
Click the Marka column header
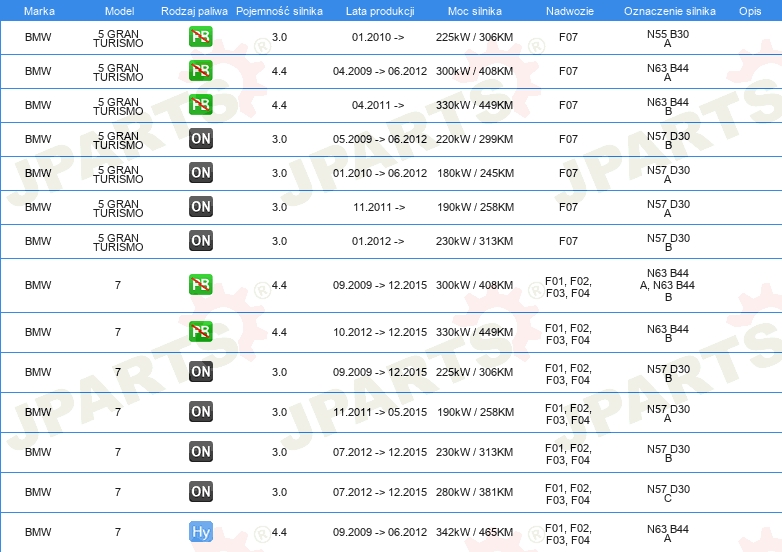pyautogui.click(x=39, y=11)
